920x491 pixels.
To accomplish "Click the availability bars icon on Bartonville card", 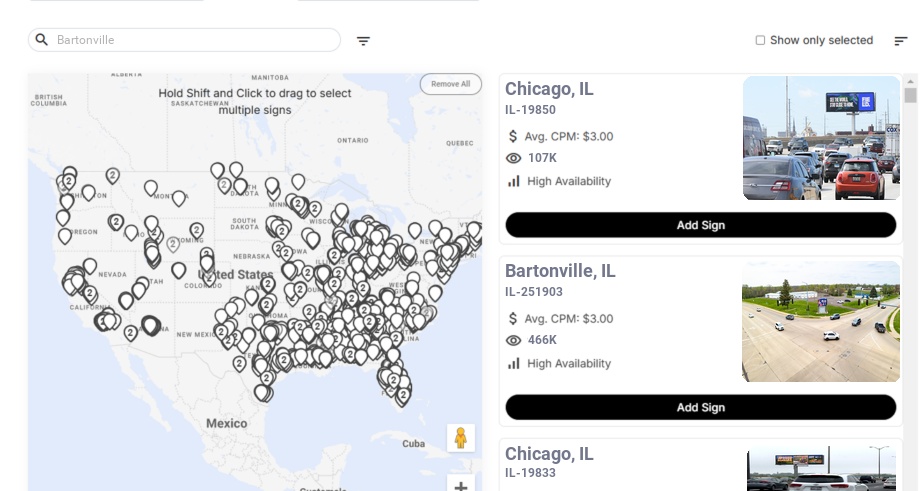I will click(514, 363).
